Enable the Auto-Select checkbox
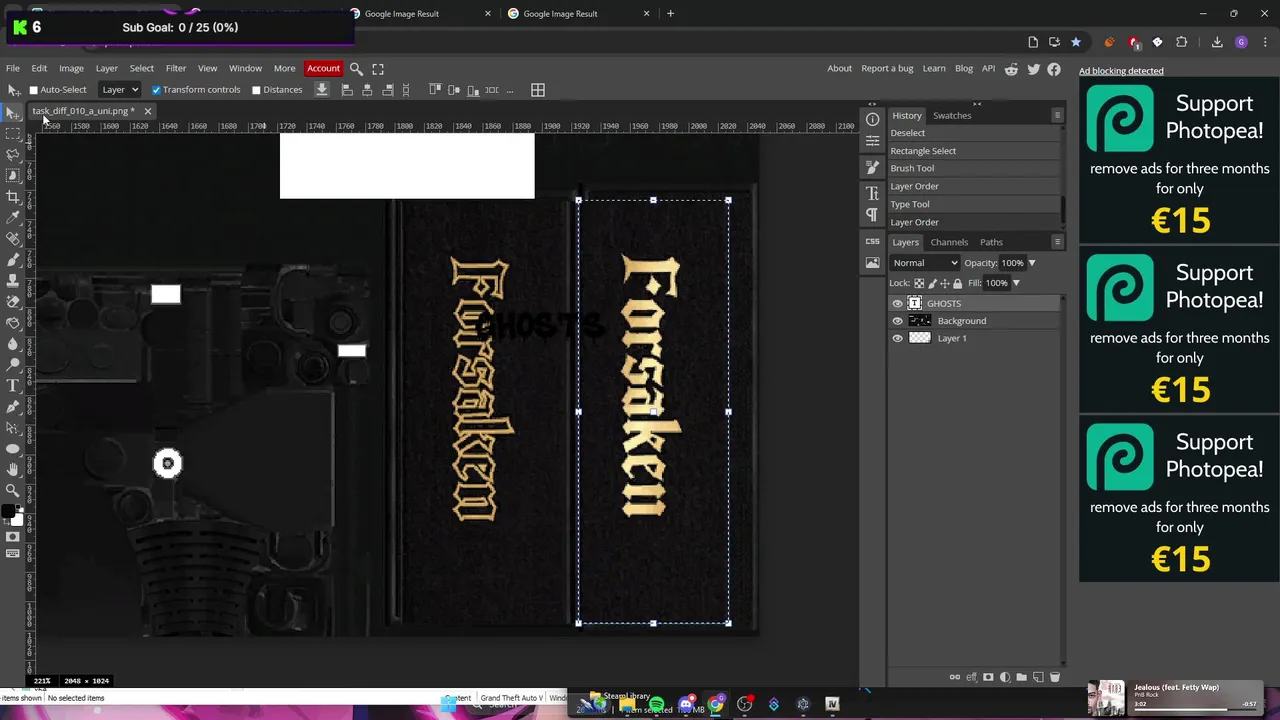 tap(34, 90)
